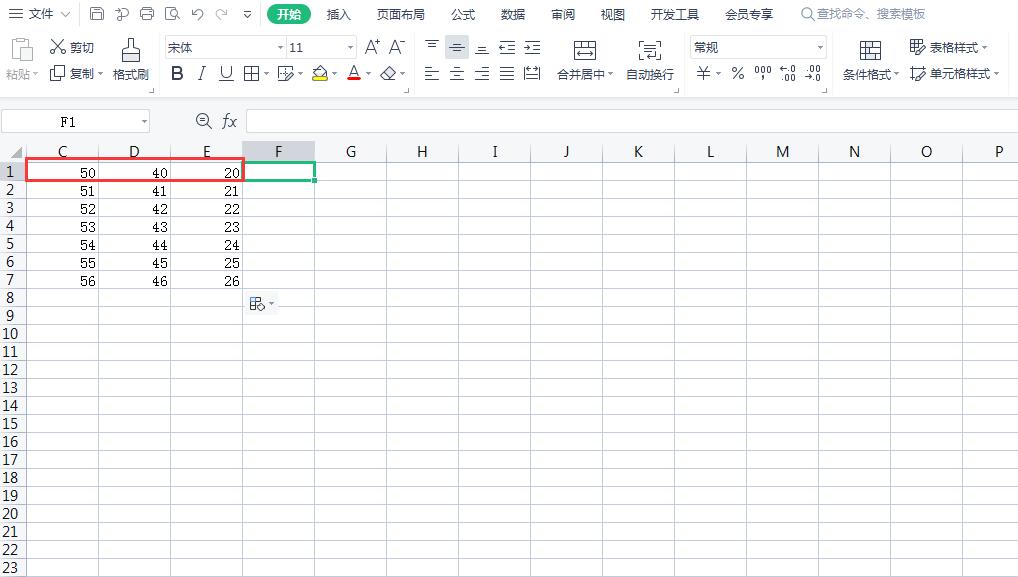
Task: Switch to the Insert (插入) tab
Action: (338, 14)
